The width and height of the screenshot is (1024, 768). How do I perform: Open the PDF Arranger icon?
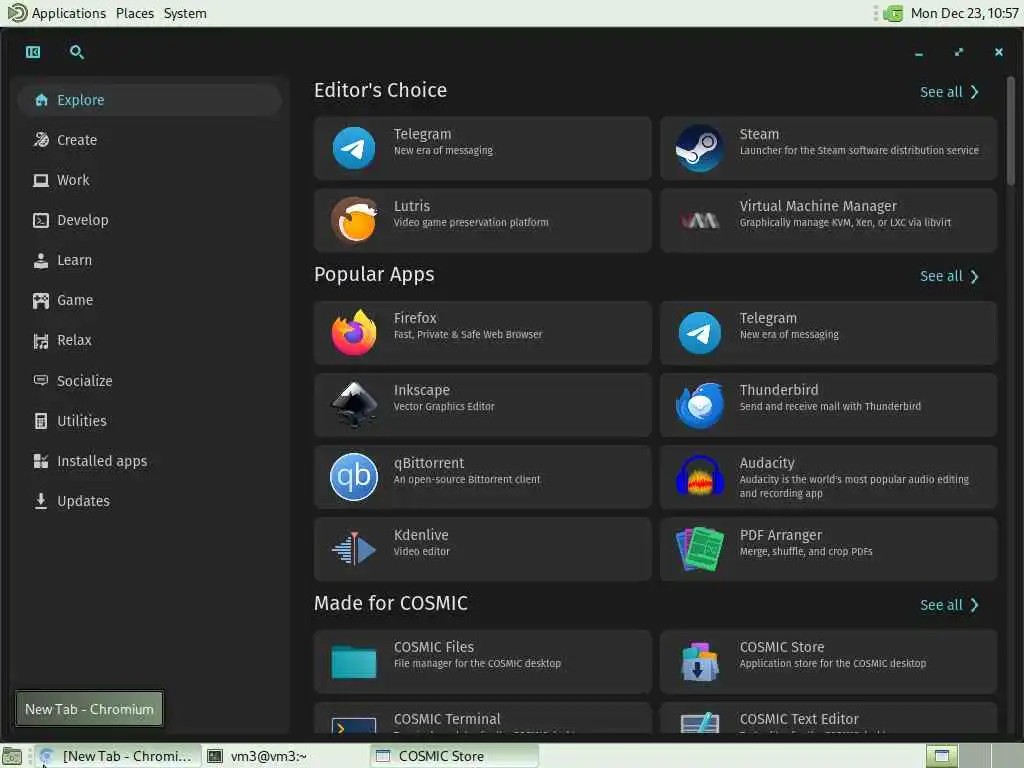pos(699,549)
